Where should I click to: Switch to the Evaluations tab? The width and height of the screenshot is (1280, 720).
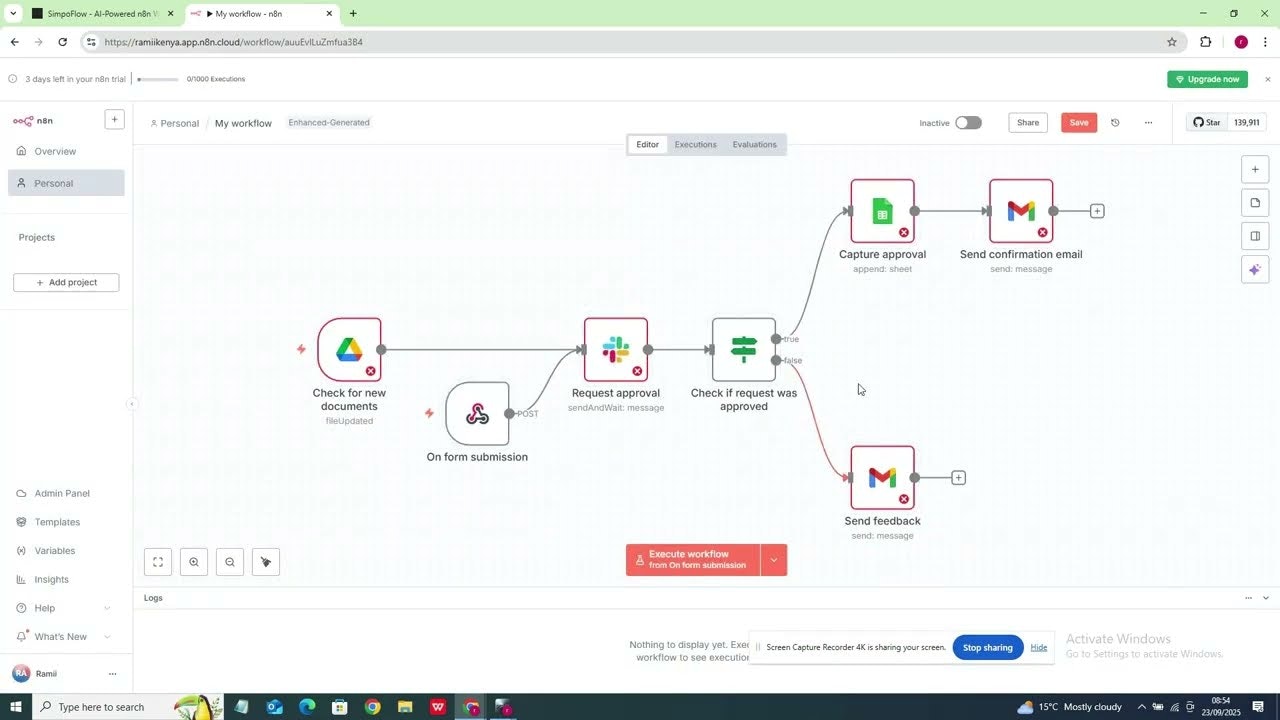(754, 145)
